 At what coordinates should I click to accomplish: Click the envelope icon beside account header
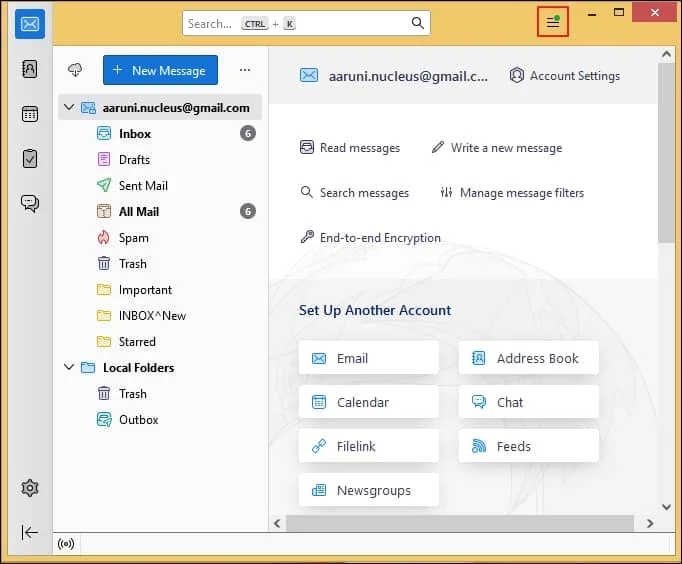coord(309,76)
